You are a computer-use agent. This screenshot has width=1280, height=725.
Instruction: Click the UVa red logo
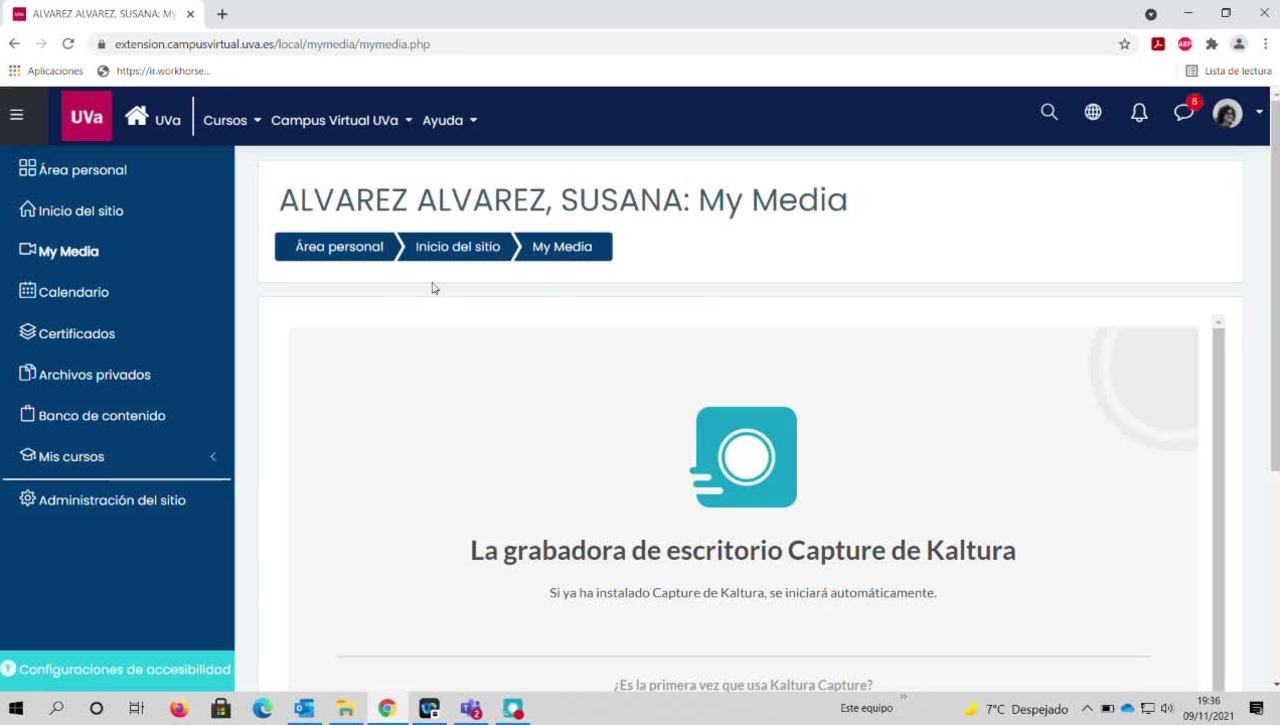tap(87, 116)
